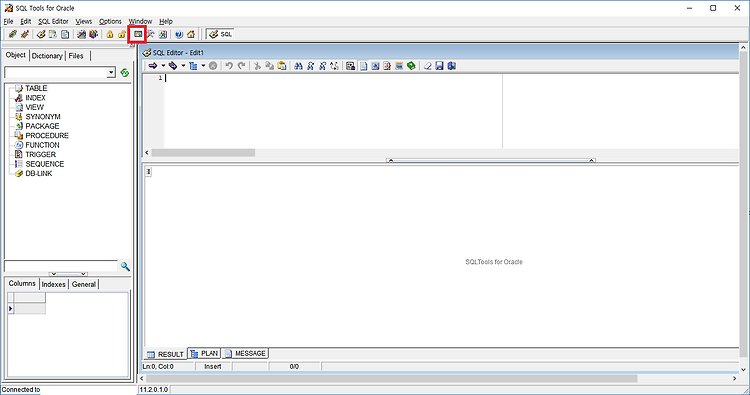Open the Edit menu
This screenshot has height=395, width=750.
[26, 22]
